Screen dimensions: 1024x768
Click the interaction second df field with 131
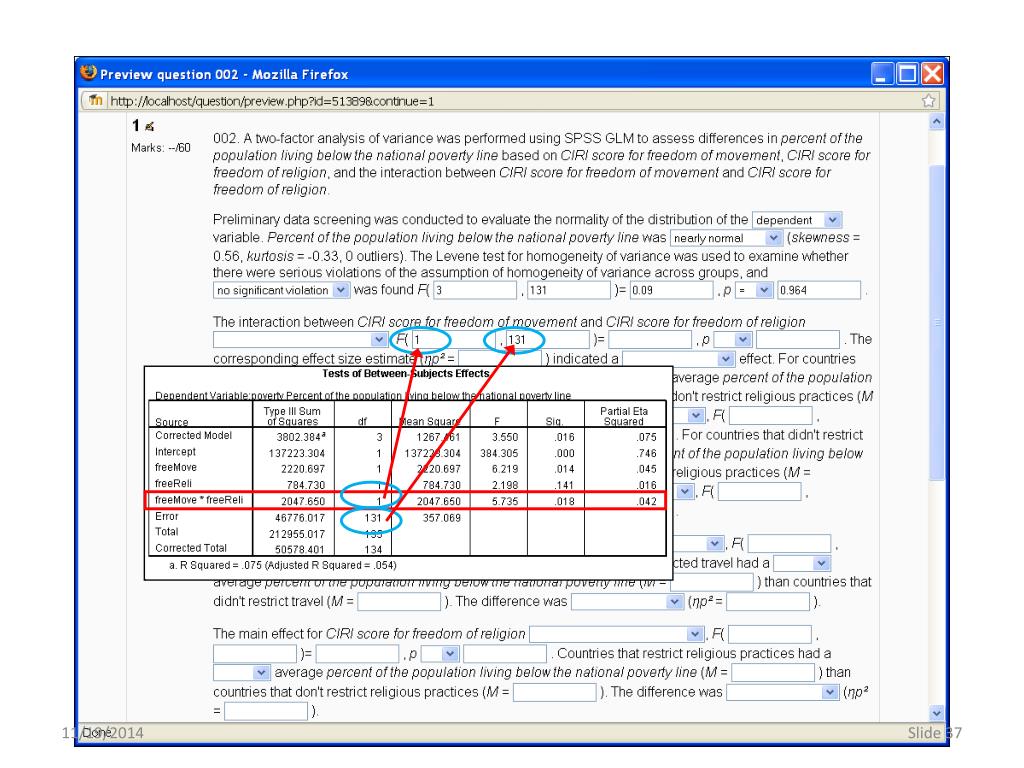547,340
